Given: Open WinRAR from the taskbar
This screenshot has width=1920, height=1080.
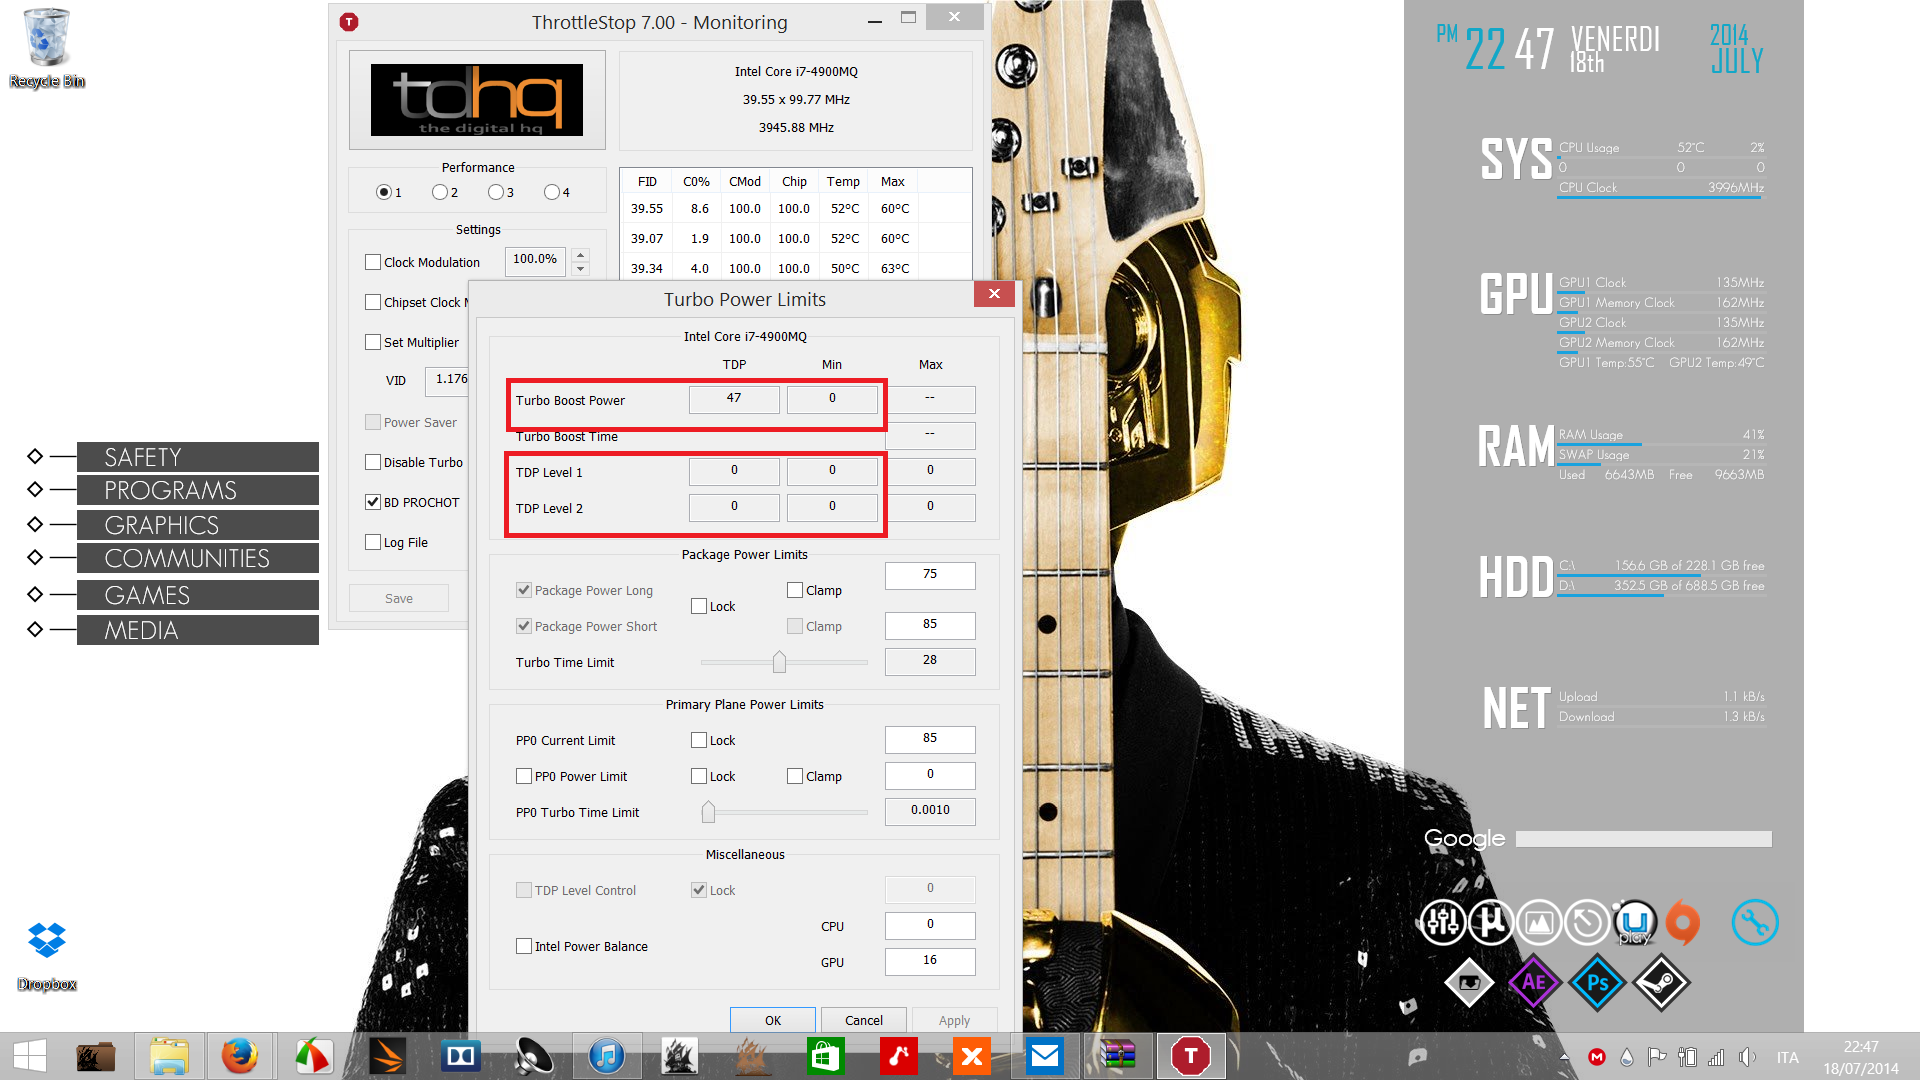Looking at the screenshot, I should point(1117,1056).
